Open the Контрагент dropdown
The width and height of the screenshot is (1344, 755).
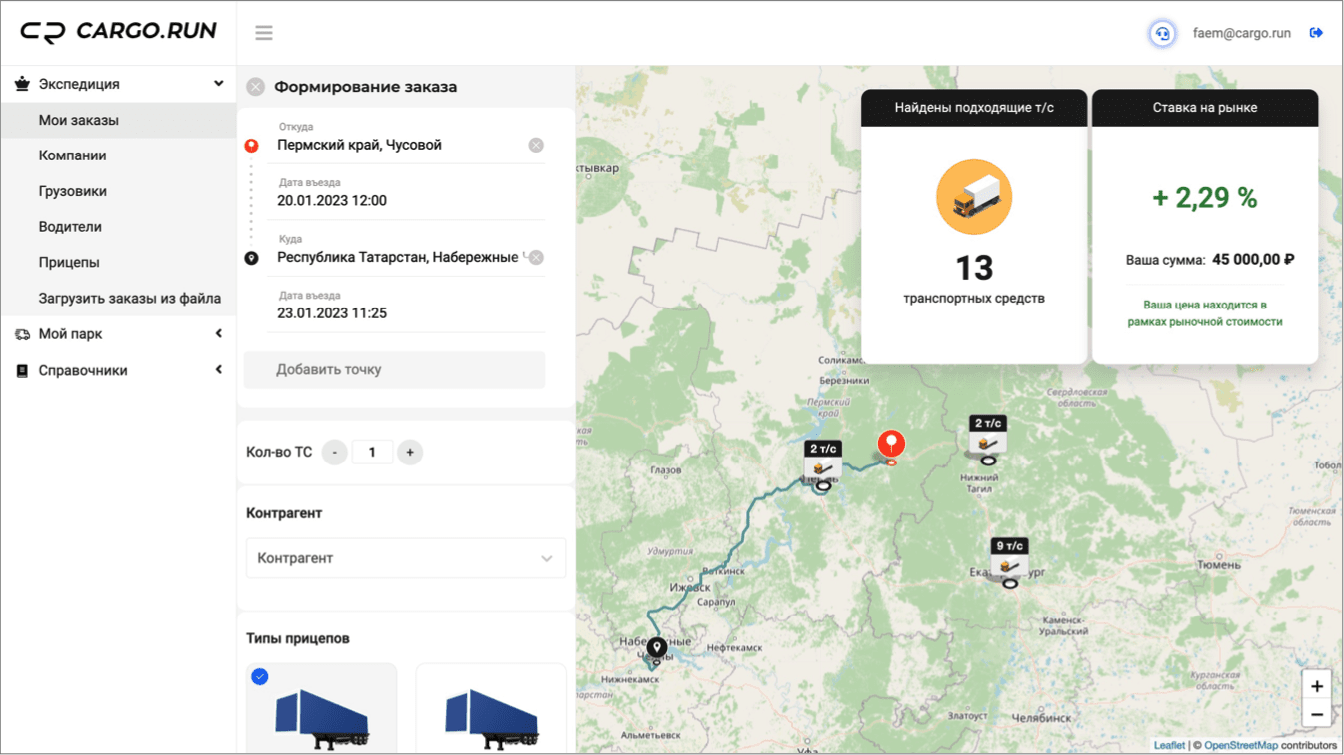tap(405, 558)
